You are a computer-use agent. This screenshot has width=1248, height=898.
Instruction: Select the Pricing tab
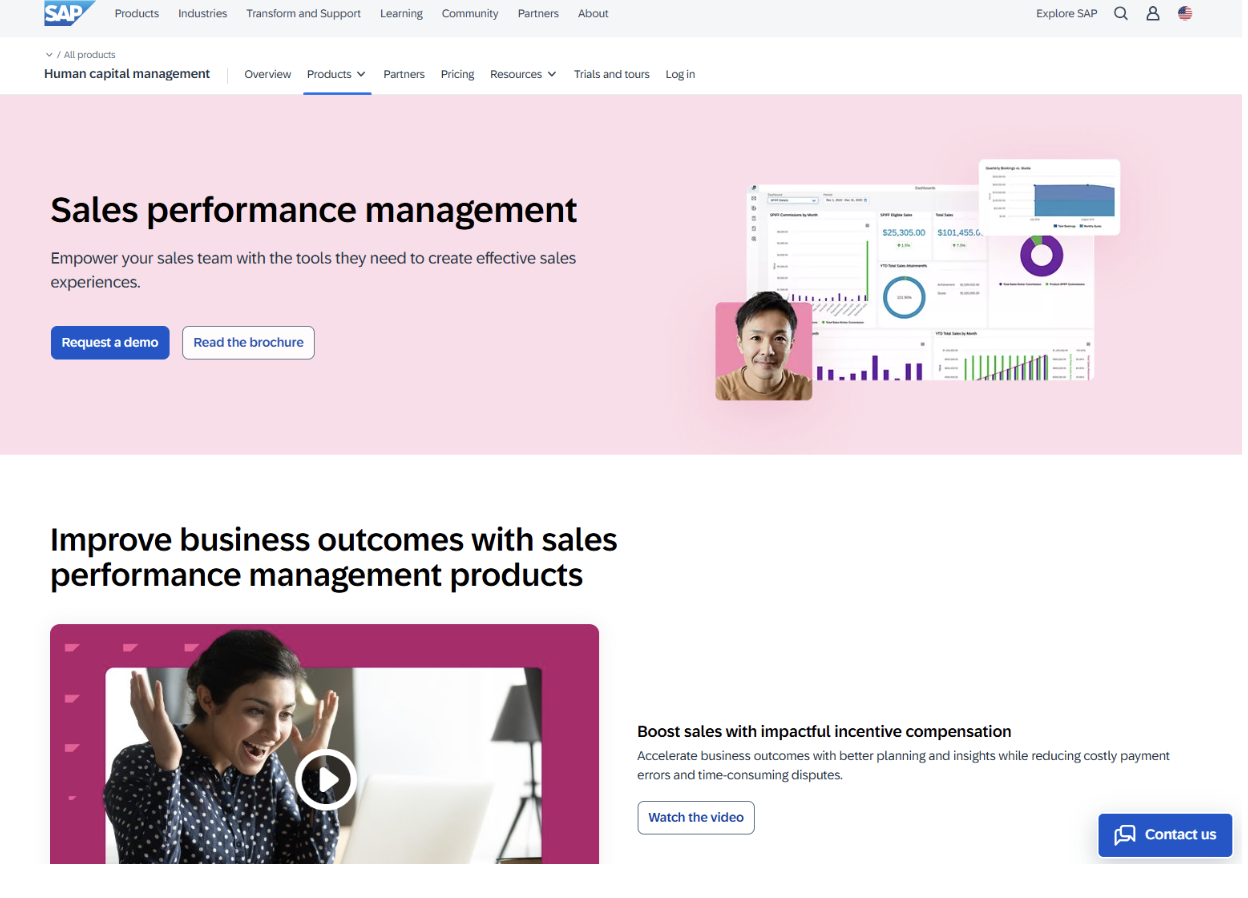tap(457, 74)
